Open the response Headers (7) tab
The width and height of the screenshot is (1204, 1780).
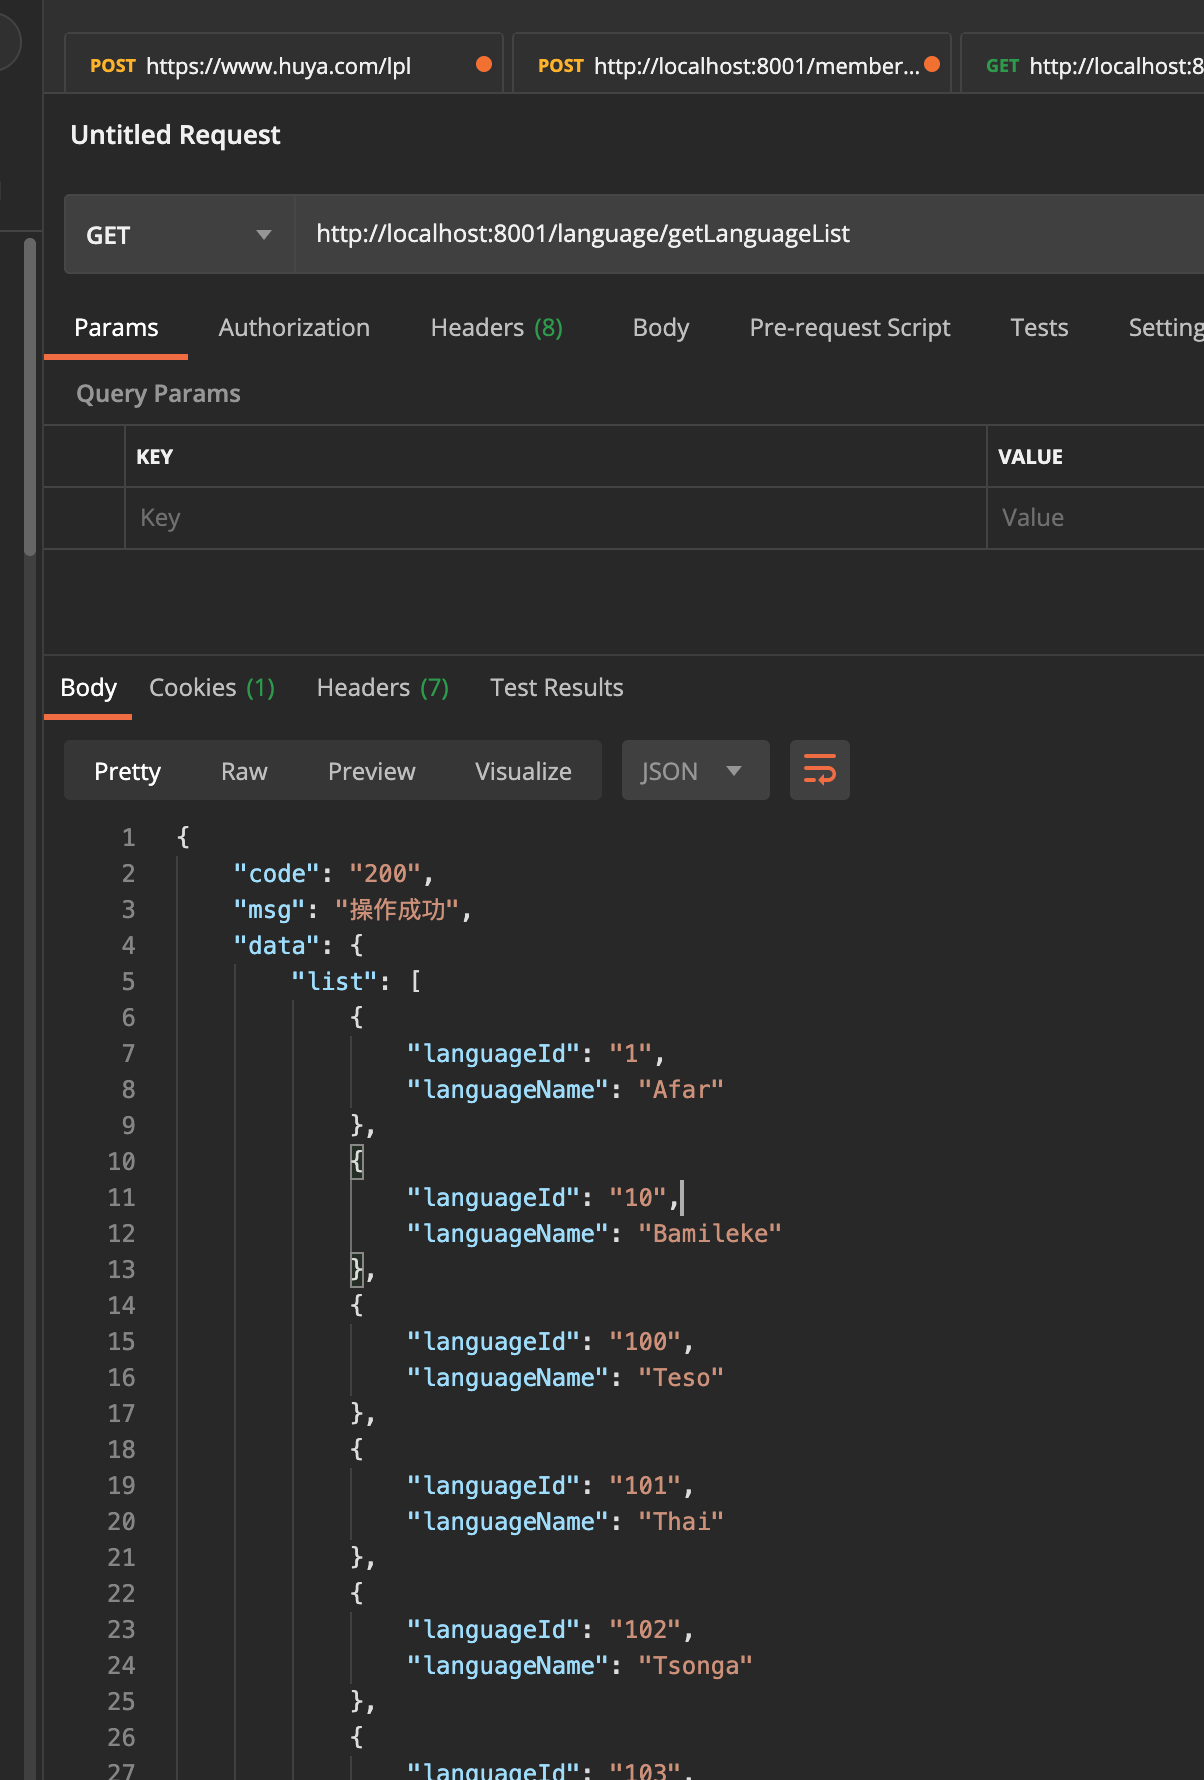click(x=382, y=688)
